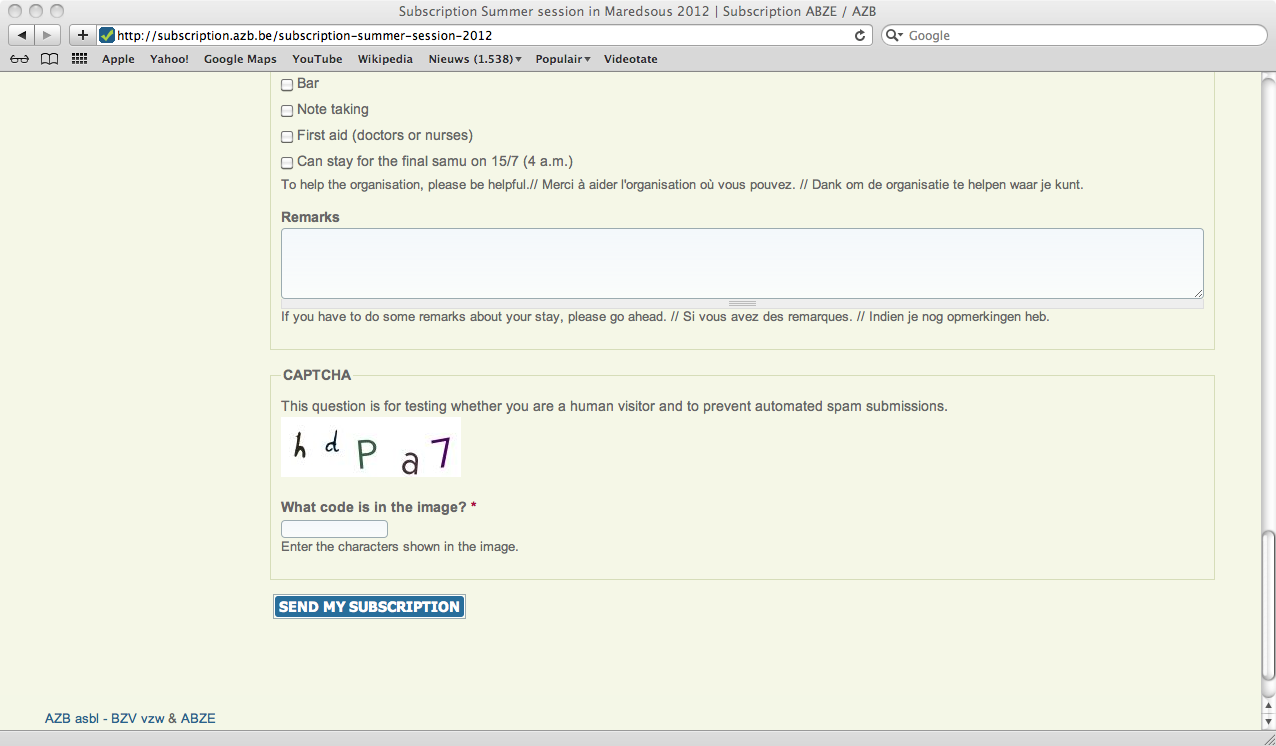1276x746 pixels.
Task: Follow the AZB asbl footer link
Action: tap(71, 719)
